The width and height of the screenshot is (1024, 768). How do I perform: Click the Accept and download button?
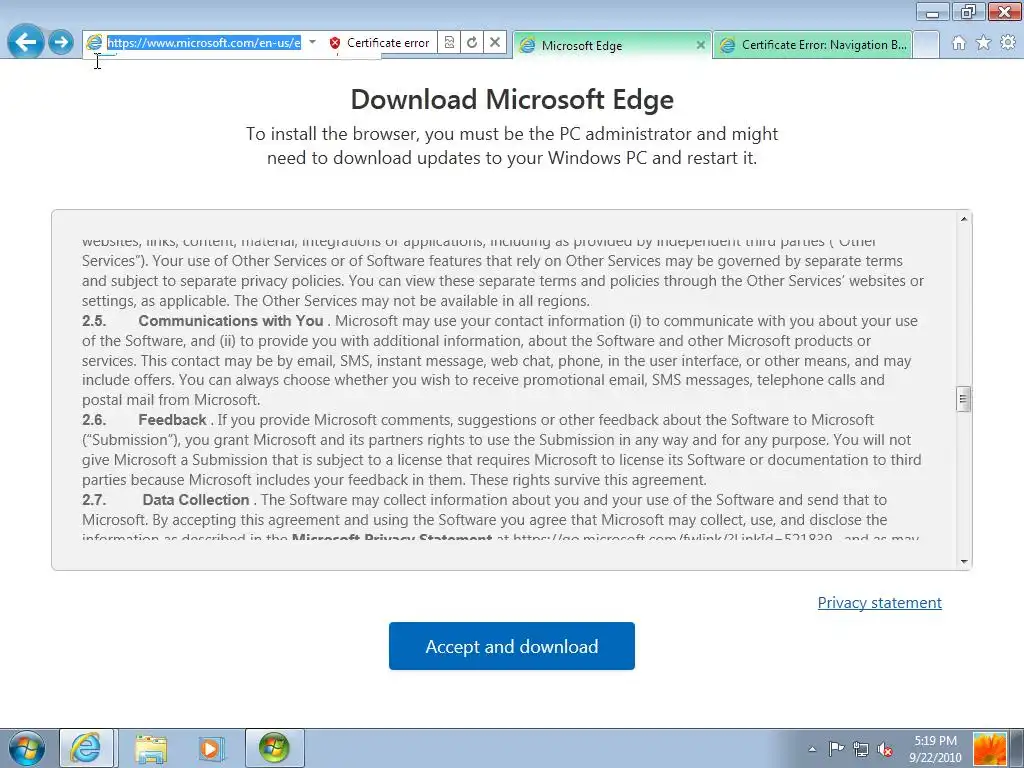coord(511,646)
